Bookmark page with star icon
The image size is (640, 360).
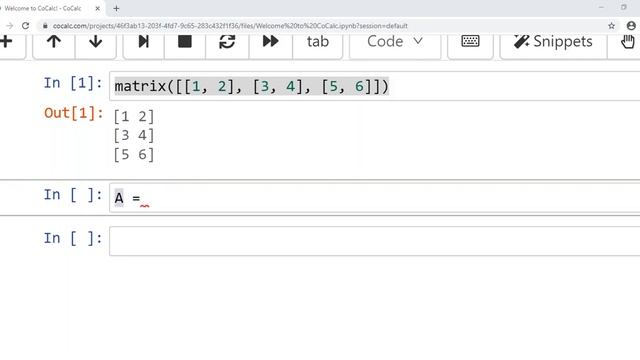[611, 26]
